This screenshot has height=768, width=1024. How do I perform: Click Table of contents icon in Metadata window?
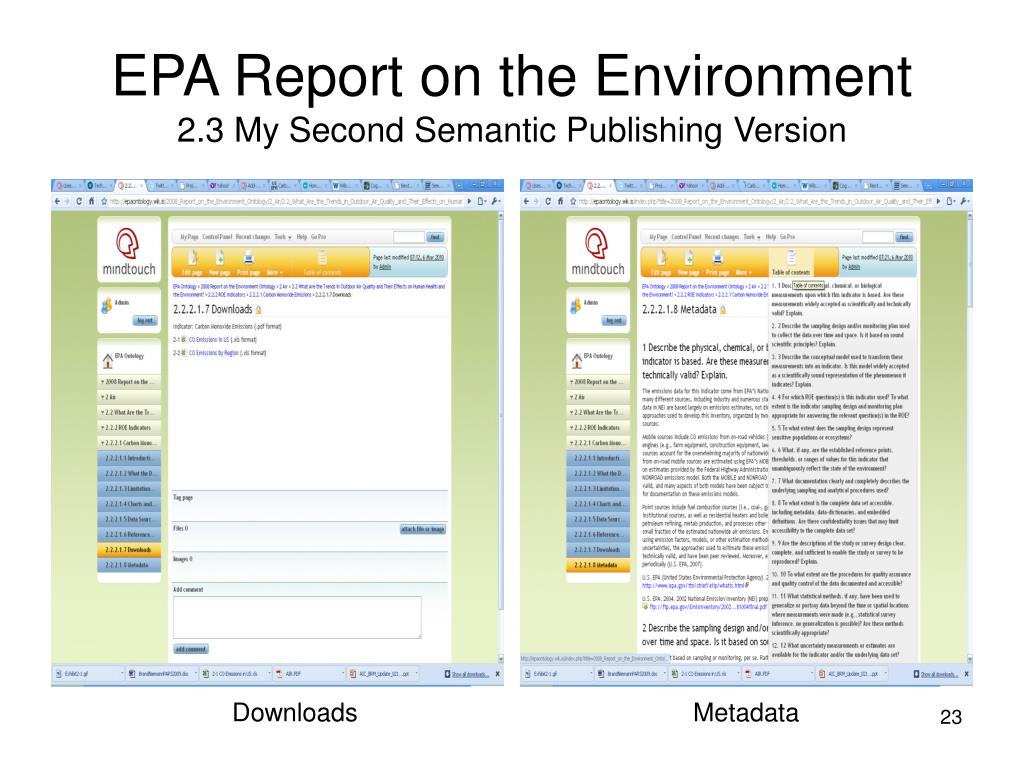(x=791, y=257)
